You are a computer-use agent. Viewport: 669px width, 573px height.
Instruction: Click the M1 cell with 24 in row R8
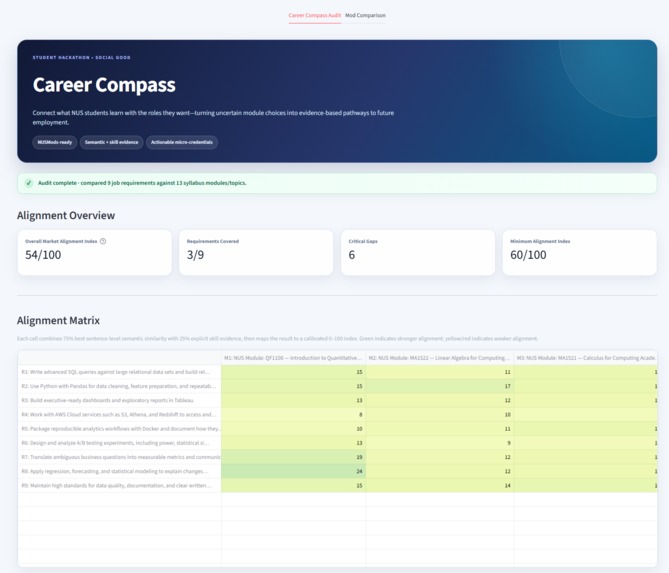click(293, 471)
